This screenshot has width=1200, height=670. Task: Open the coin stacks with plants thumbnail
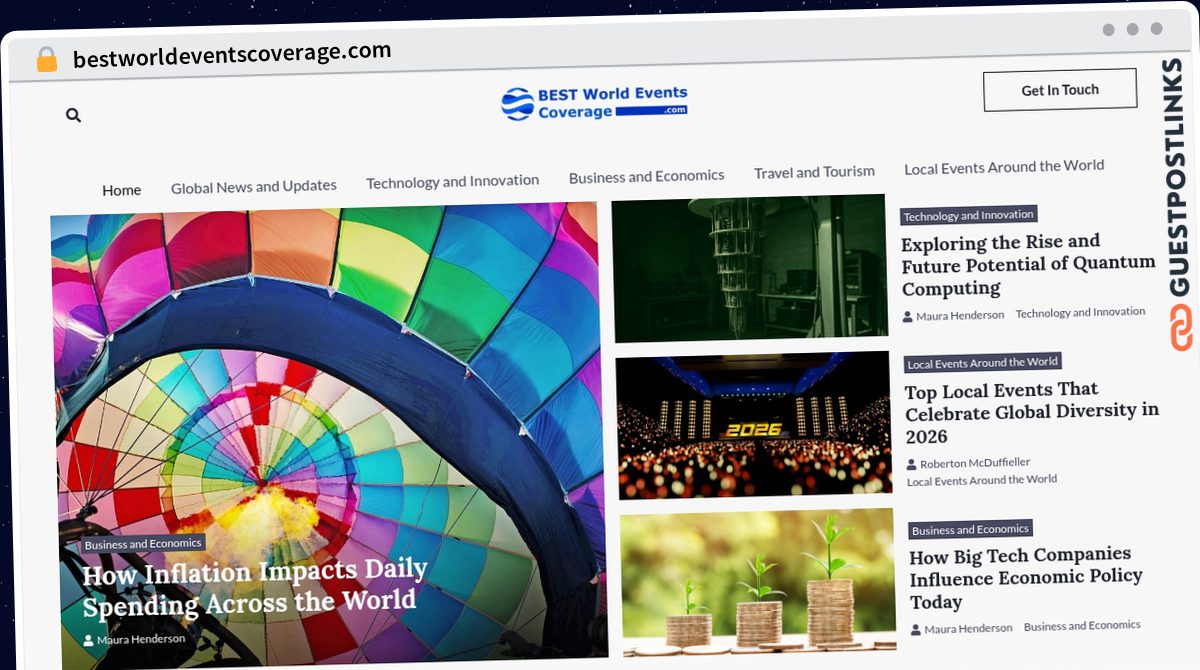click(758, 583)
